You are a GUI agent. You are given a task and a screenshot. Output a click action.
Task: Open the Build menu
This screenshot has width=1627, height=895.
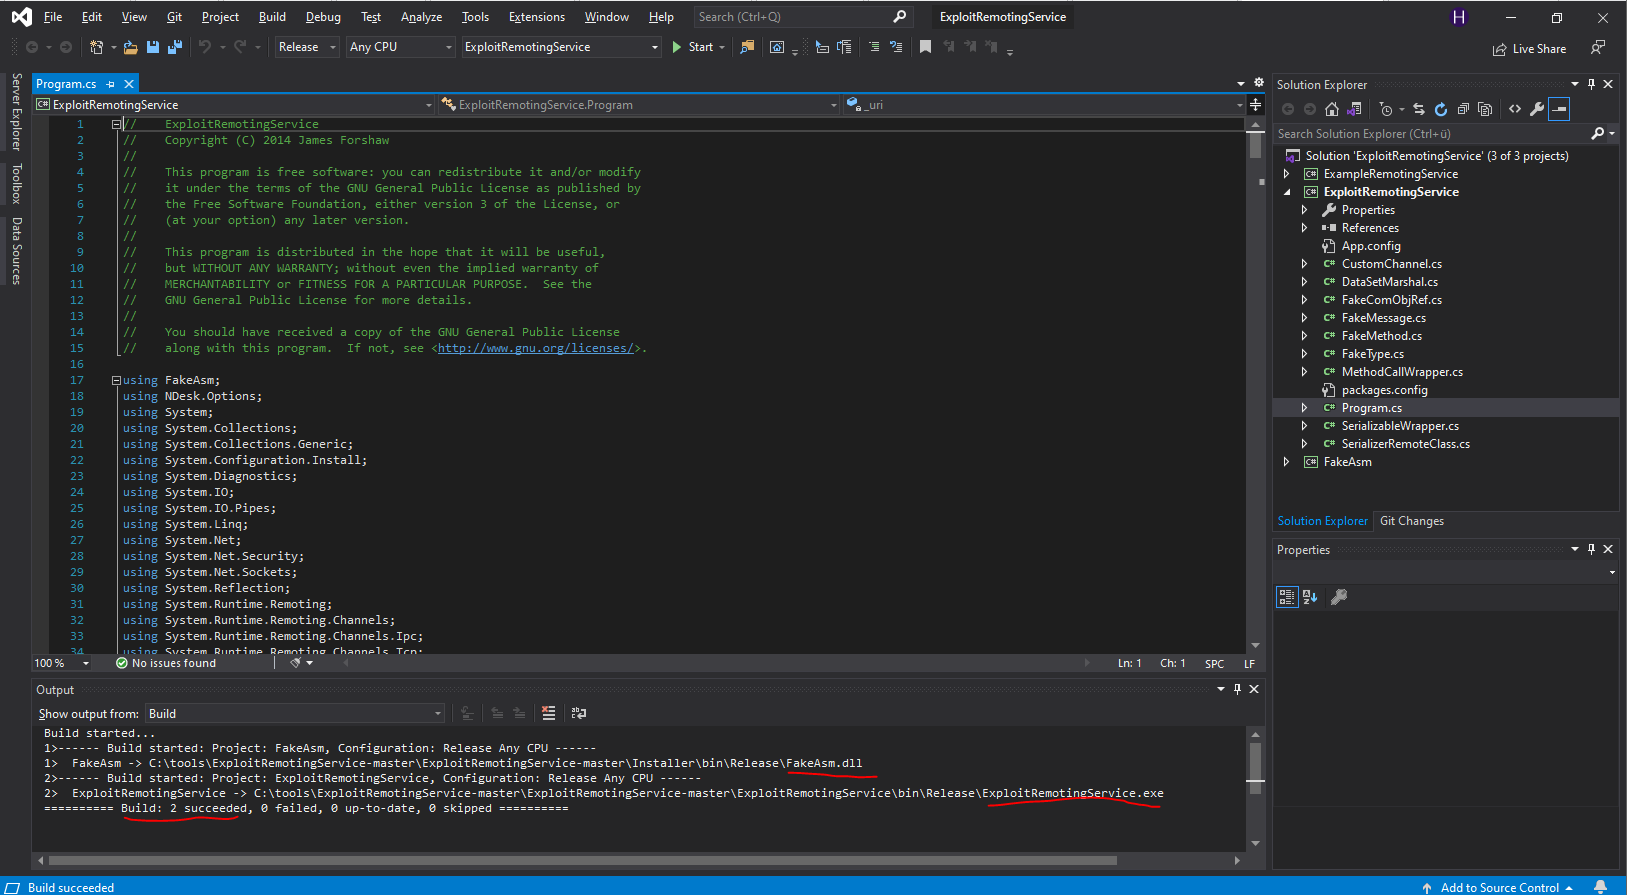[272, 17]
